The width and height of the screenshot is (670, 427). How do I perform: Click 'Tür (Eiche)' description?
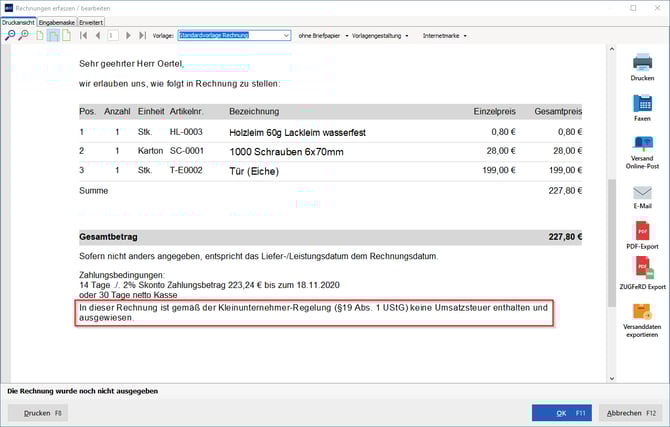(x=254, y=171)
